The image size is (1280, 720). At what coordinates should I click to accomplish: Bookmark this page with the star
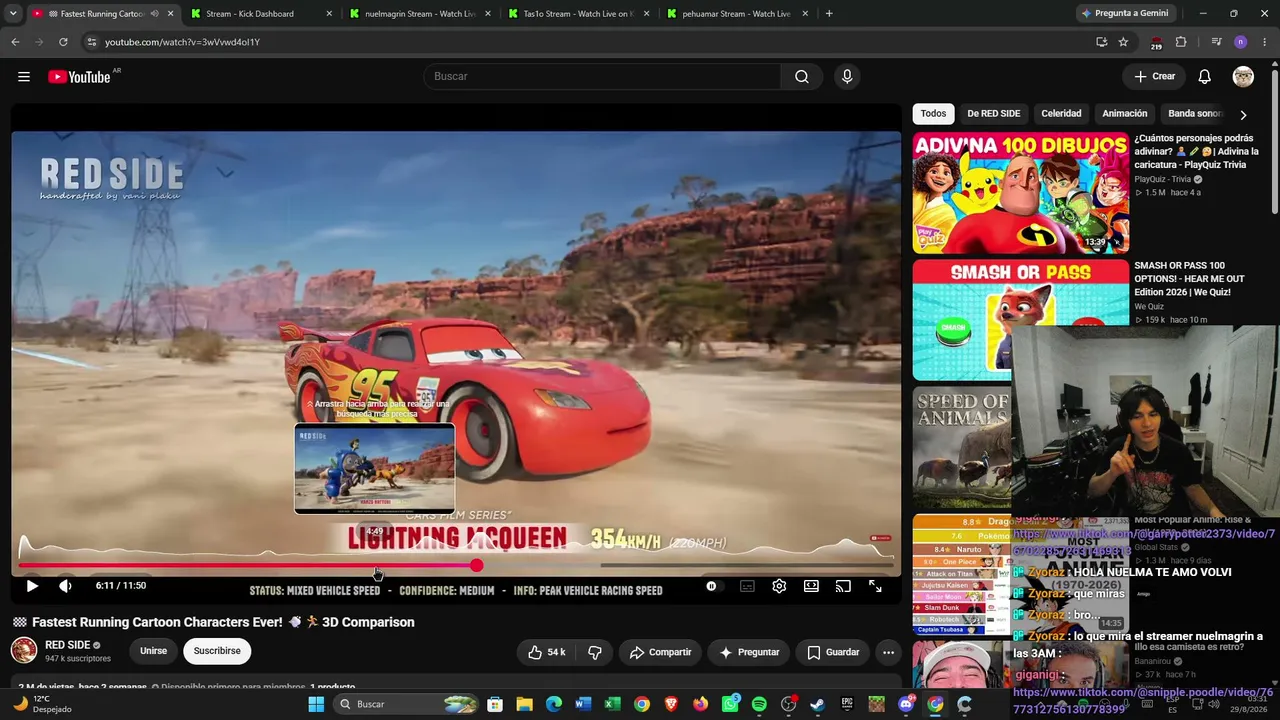[1123, 42]
